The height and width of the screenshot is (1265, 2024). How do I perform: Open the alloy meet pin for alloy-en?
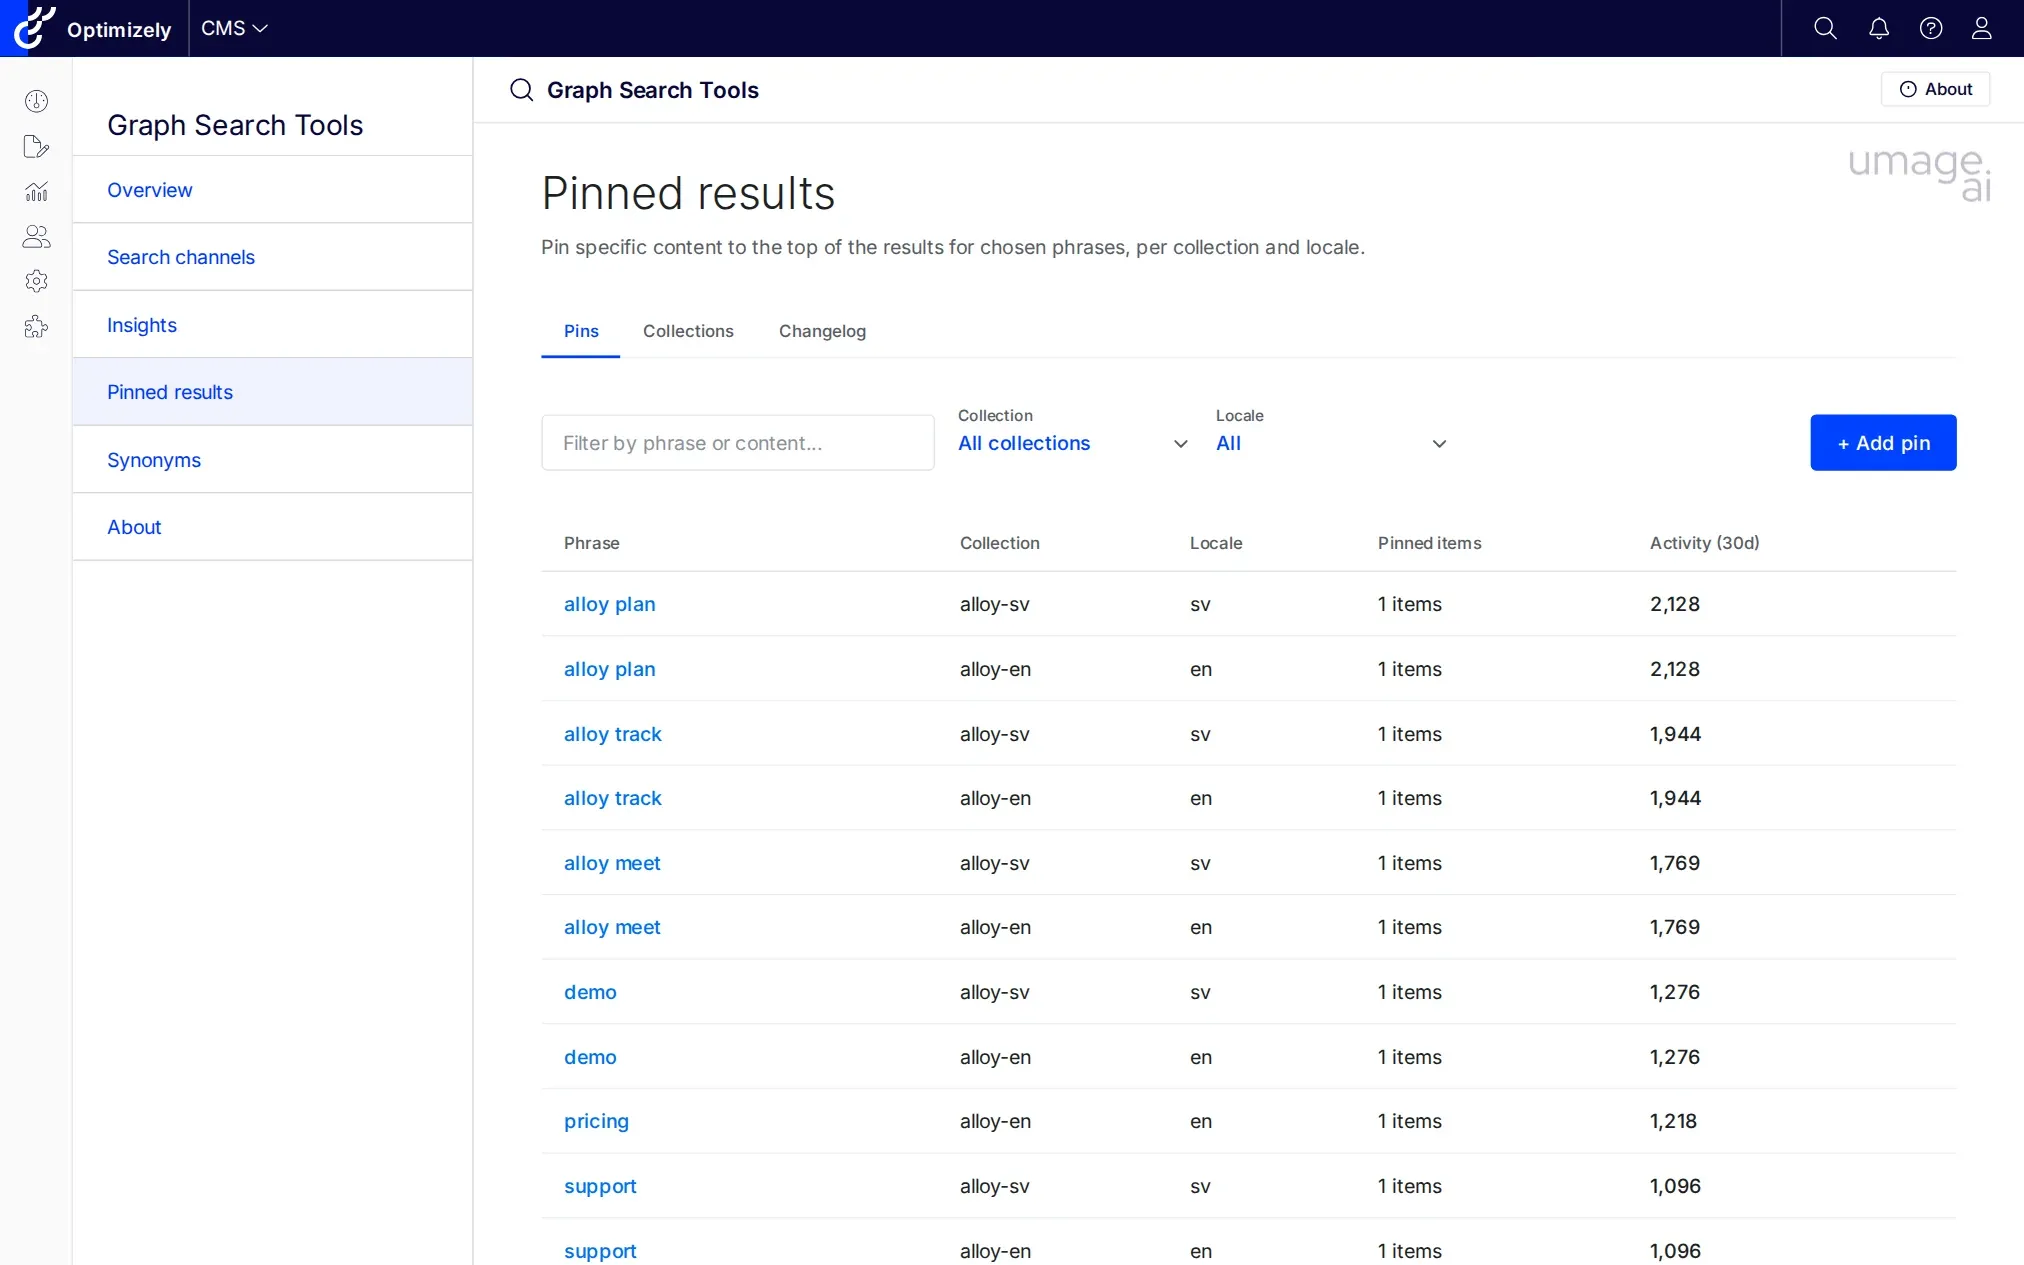click(x=612, y=927)
